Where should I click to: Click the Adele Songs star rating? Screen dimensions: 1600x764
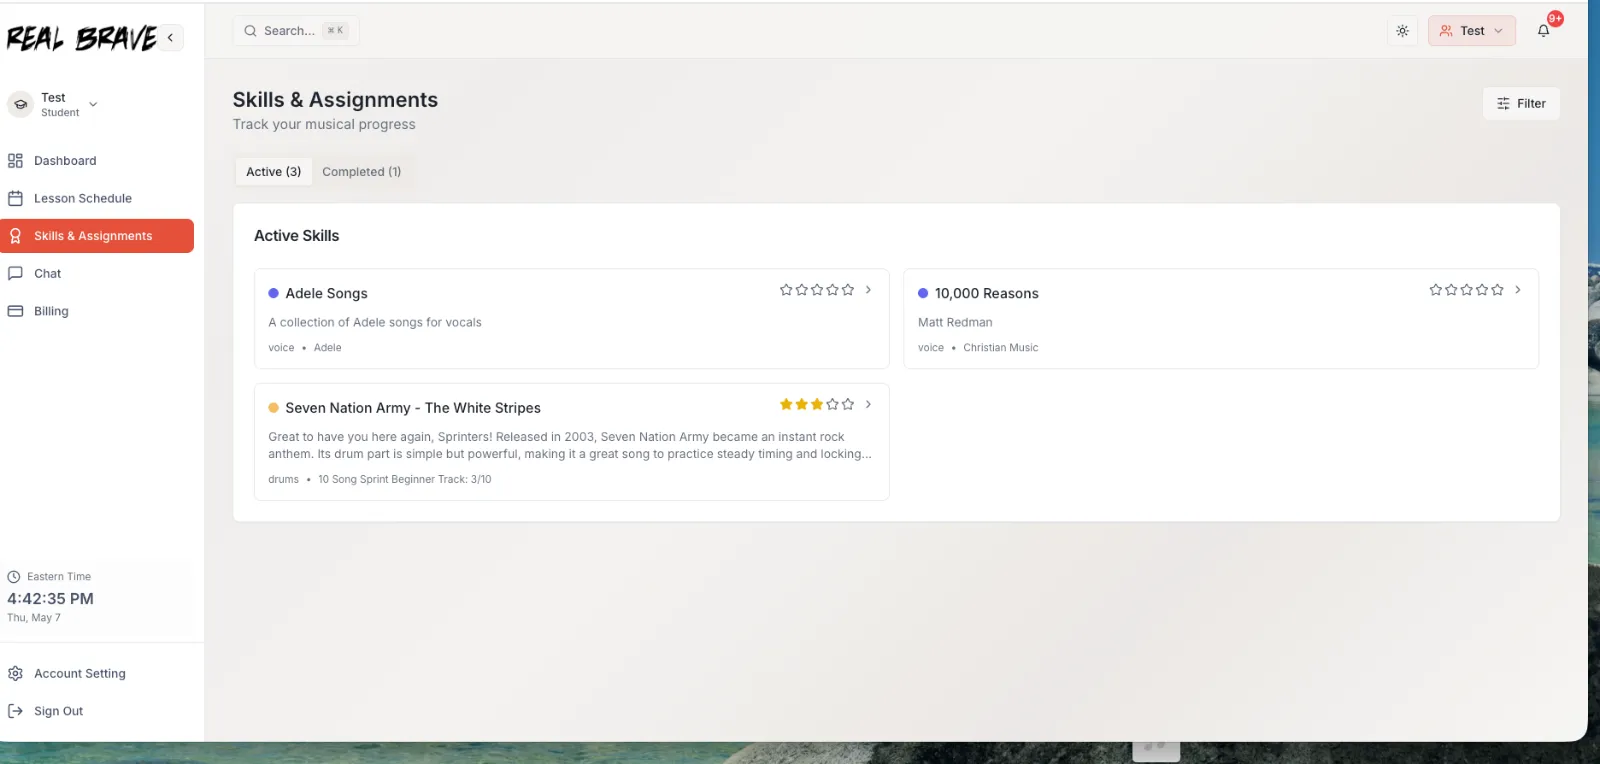(817, 290)
